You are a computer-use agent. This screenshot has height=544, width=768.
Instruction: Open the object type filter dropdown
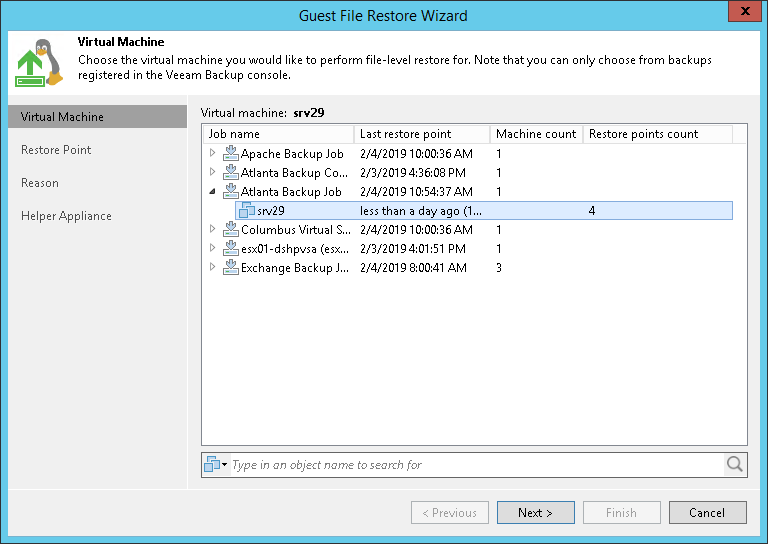(x=216, y=464)
